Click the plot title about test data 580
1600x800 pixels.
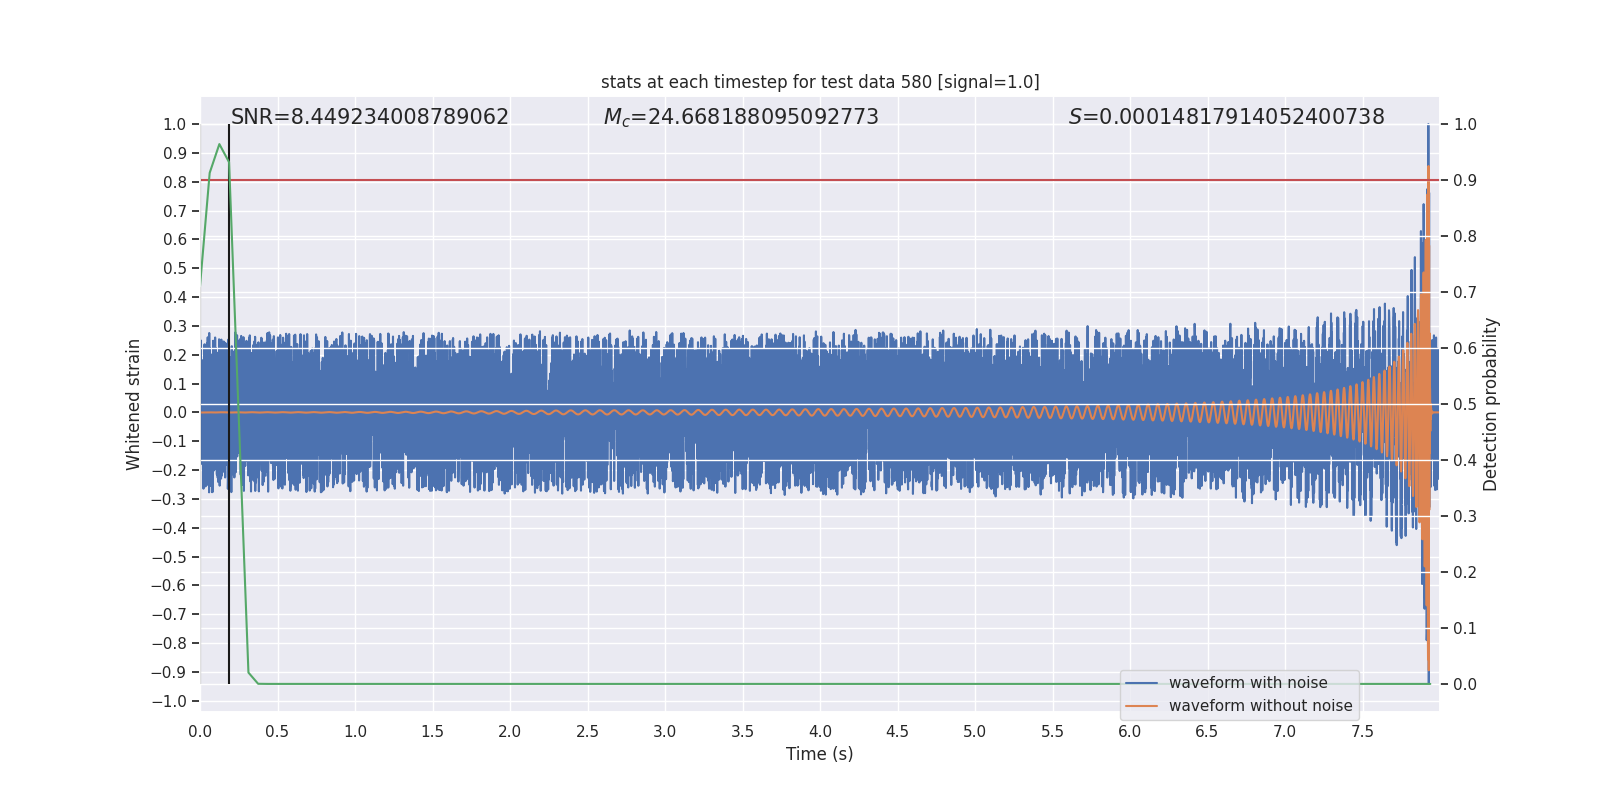click(820, 82)
